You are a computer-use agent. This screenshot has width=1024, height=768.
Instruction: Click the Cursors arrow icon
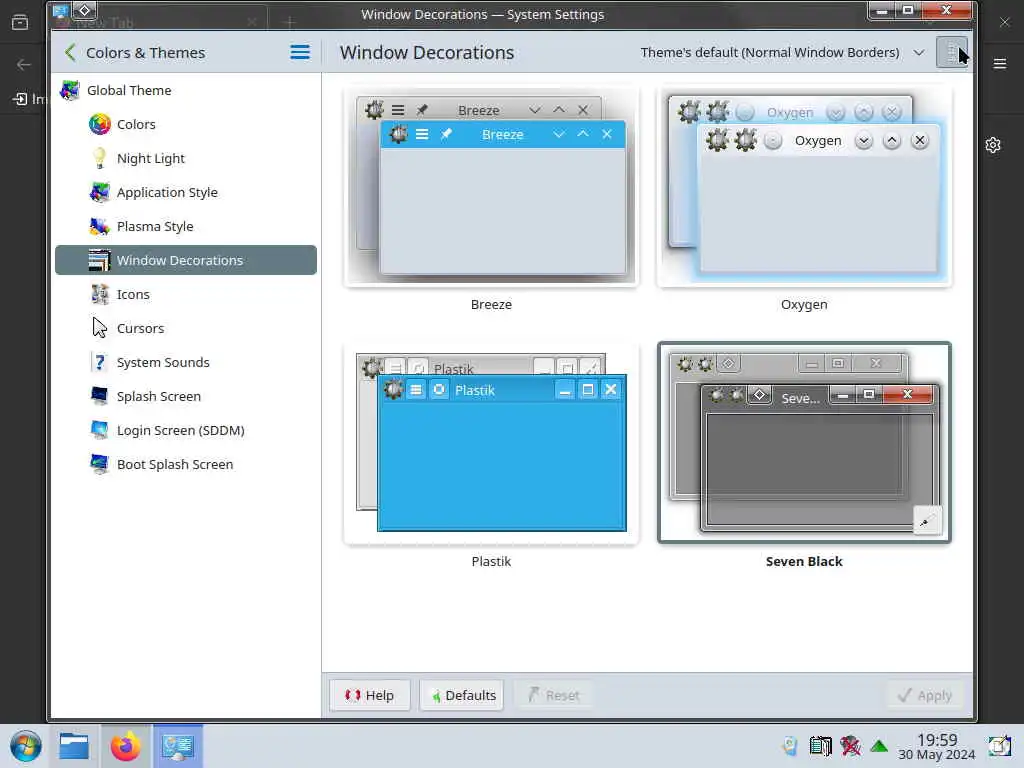tap(99, 328)
